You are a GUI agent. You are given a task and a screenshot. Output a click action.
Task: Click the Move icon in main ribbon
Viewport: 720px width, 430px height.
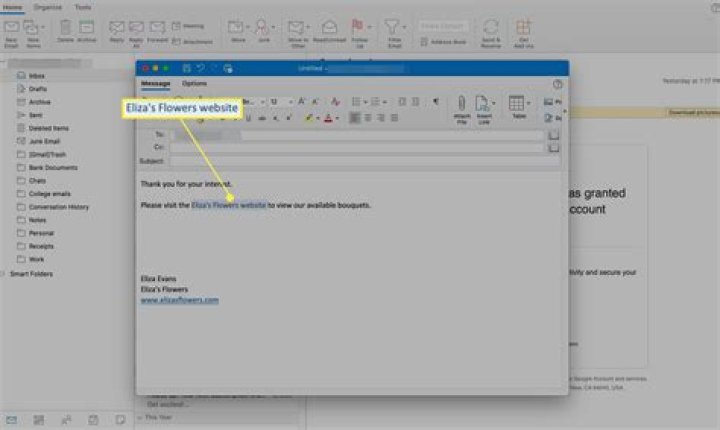coord(236,27)
